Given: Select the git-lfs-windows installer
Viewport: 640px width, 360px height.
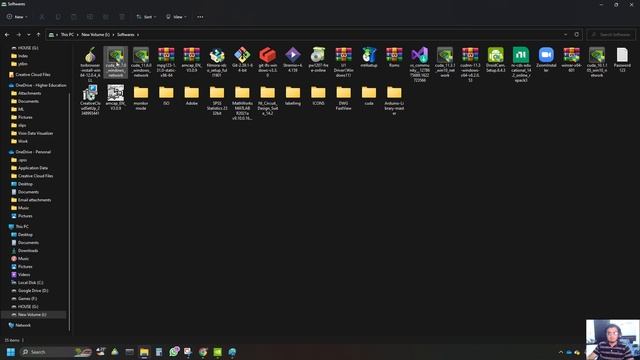Looking at the screenshot, I should click(x=267, y=62).
